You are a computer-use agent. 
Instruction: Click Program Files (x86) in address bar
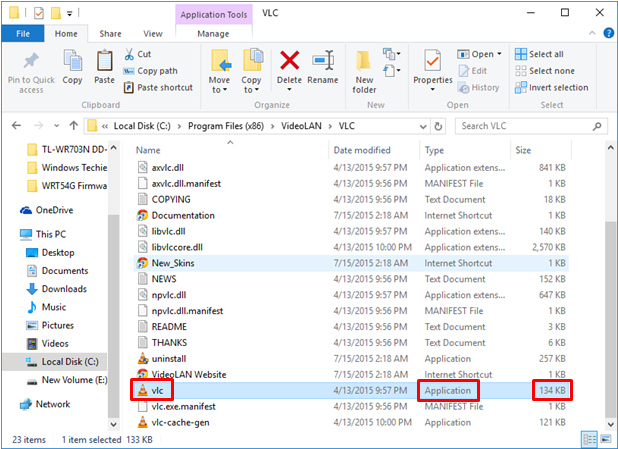coord(226,126)
